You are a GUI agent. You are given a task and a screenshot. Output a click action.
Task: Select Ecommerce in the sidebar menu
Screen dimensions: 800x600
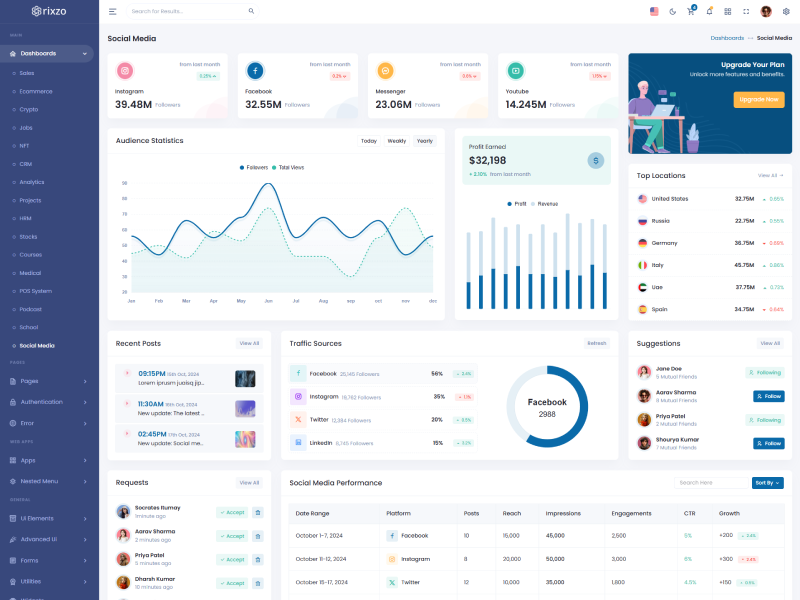pos(36,91)
